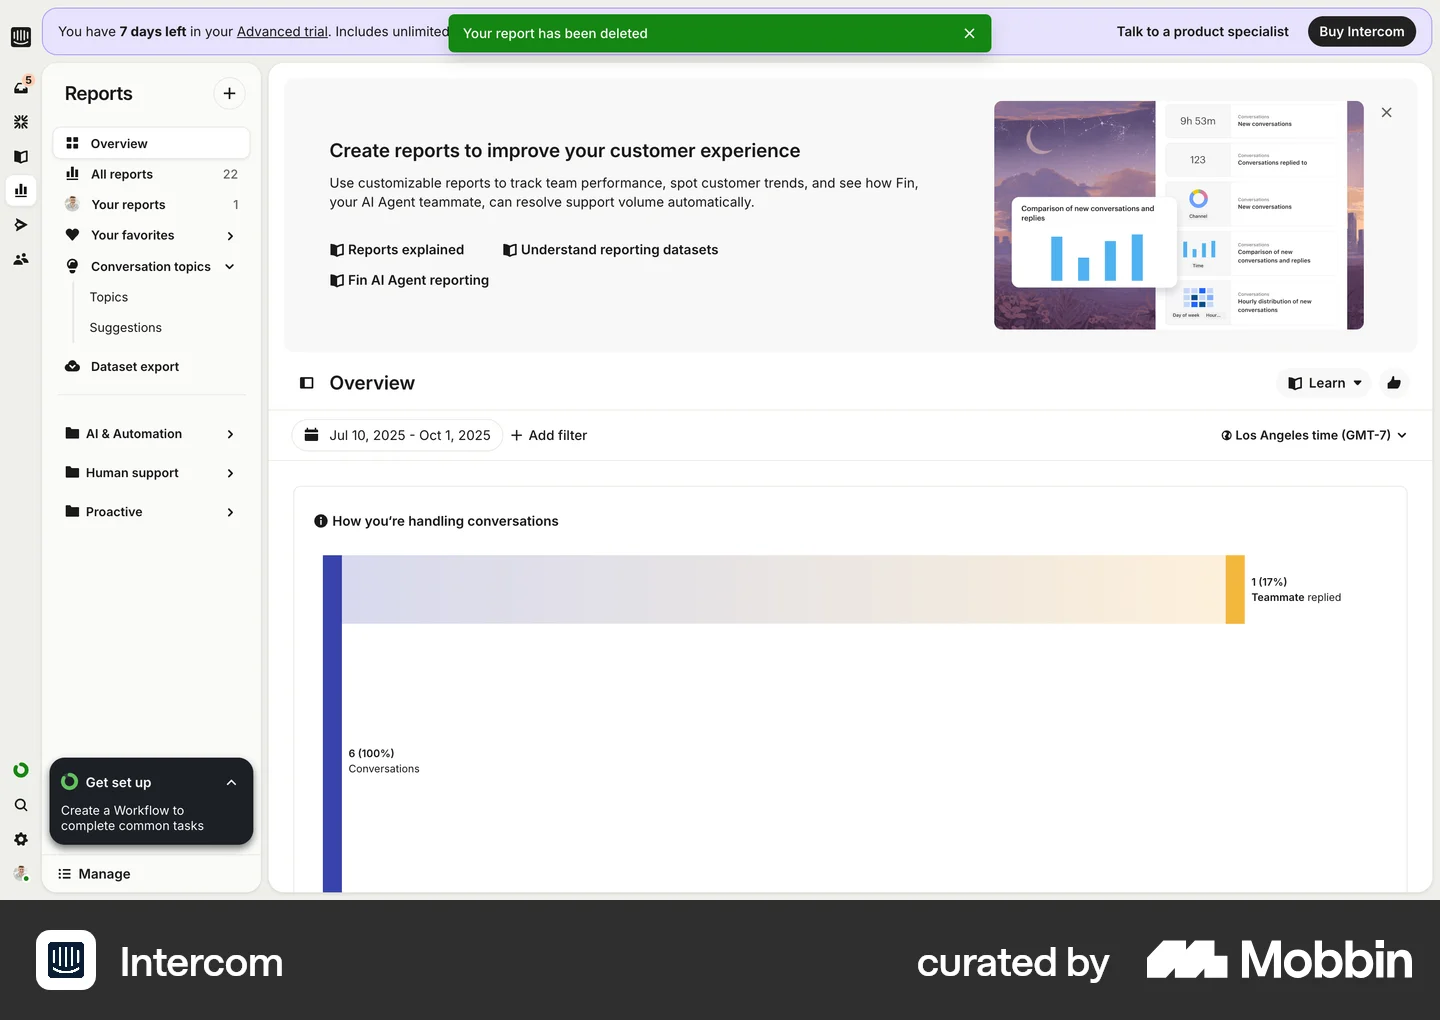Create a new report with plus button
The width and height of the screenshot is (1440, 1020).
click(229, 93)
